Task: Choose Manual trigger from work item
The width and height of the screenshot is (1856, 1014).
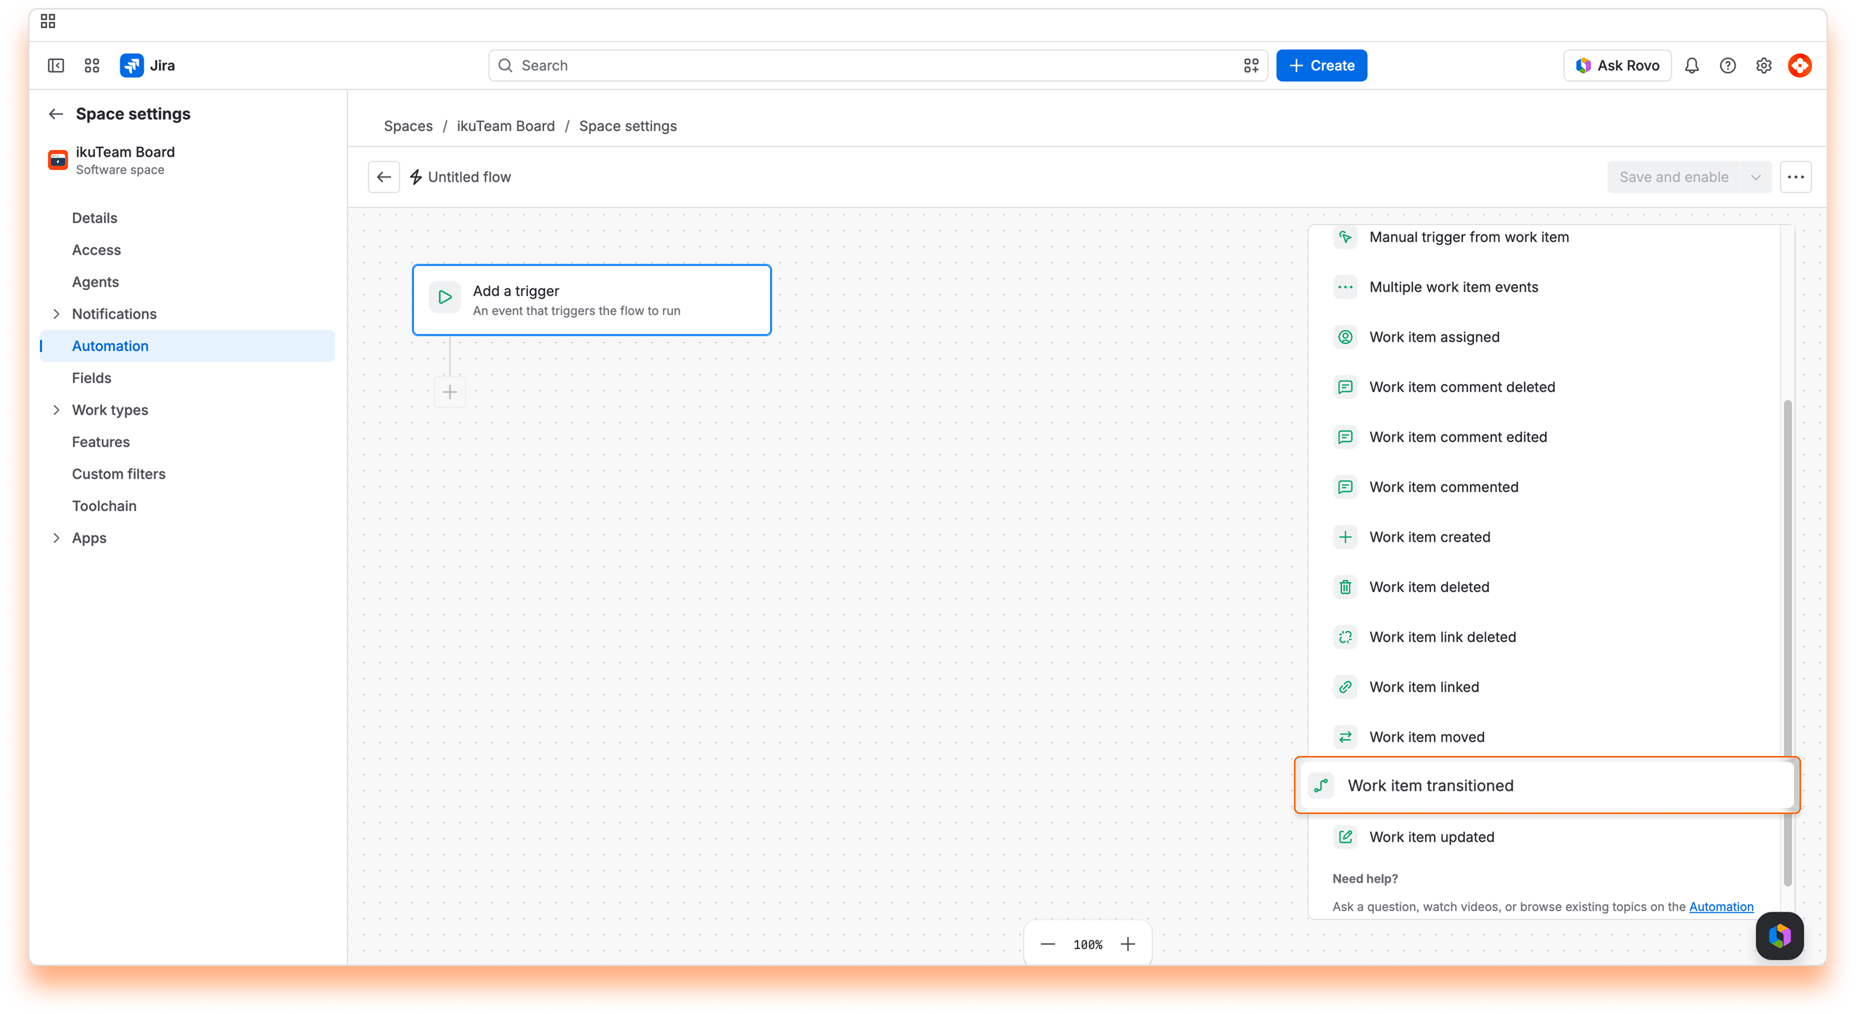Action: coord(1547,237)
